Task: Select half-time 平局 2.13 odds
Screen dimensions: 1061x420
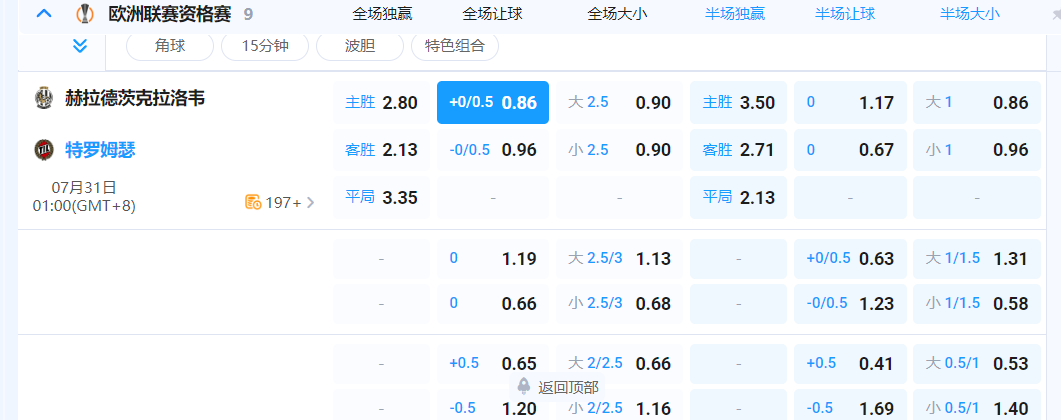Action: [x=738, y=197]
